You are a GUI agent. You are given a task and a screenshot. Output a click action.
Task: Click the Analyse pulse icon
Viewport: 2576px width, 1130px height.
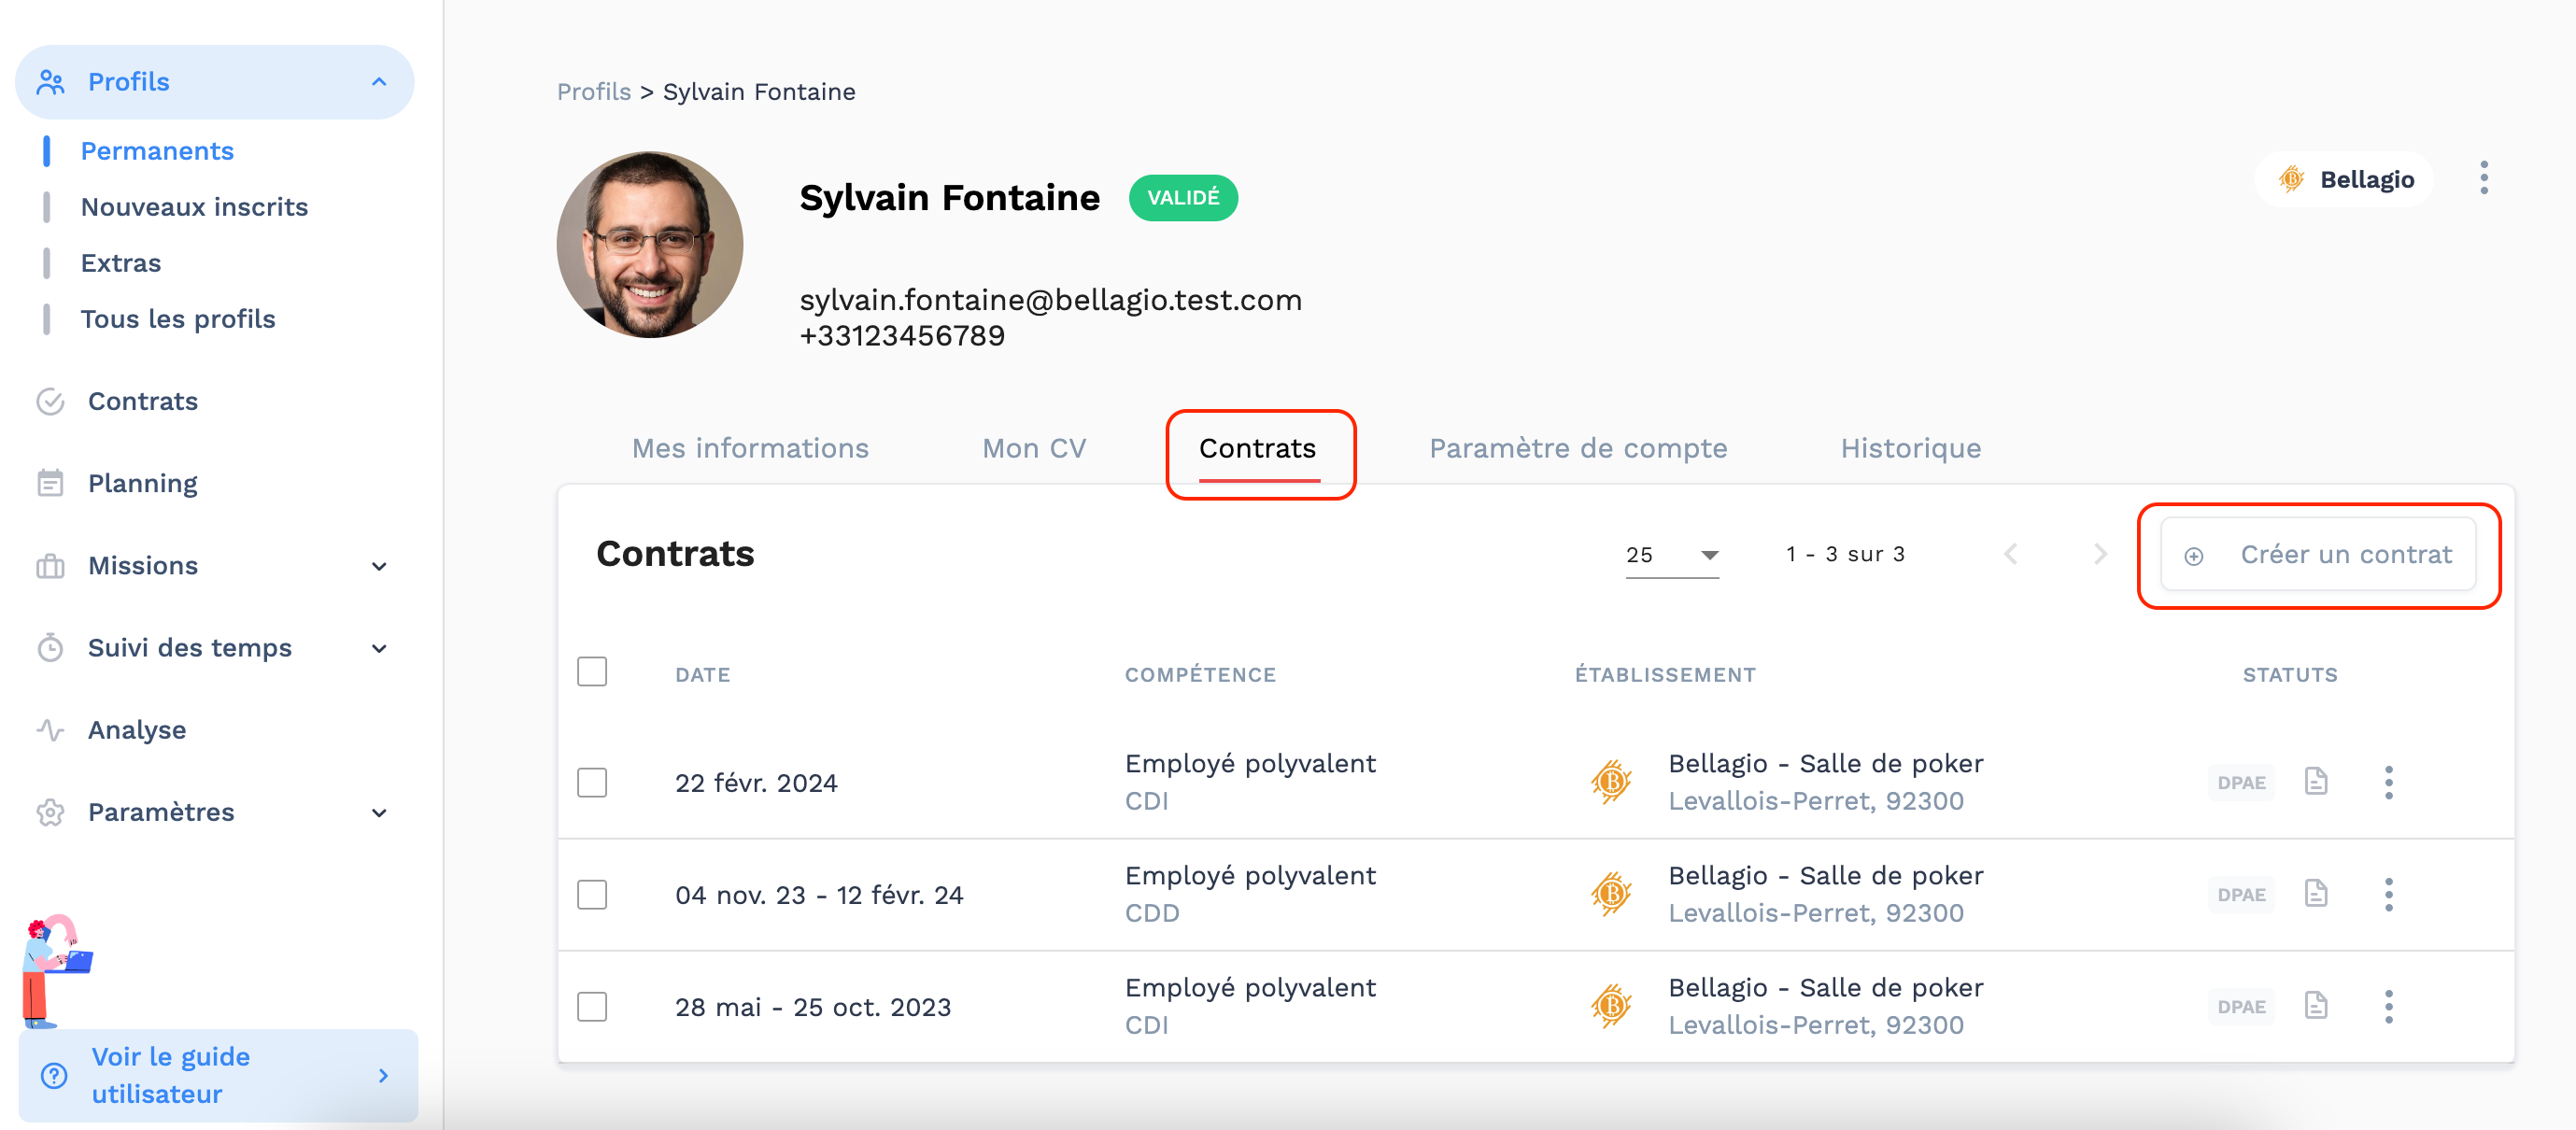(x=50, y=730)
